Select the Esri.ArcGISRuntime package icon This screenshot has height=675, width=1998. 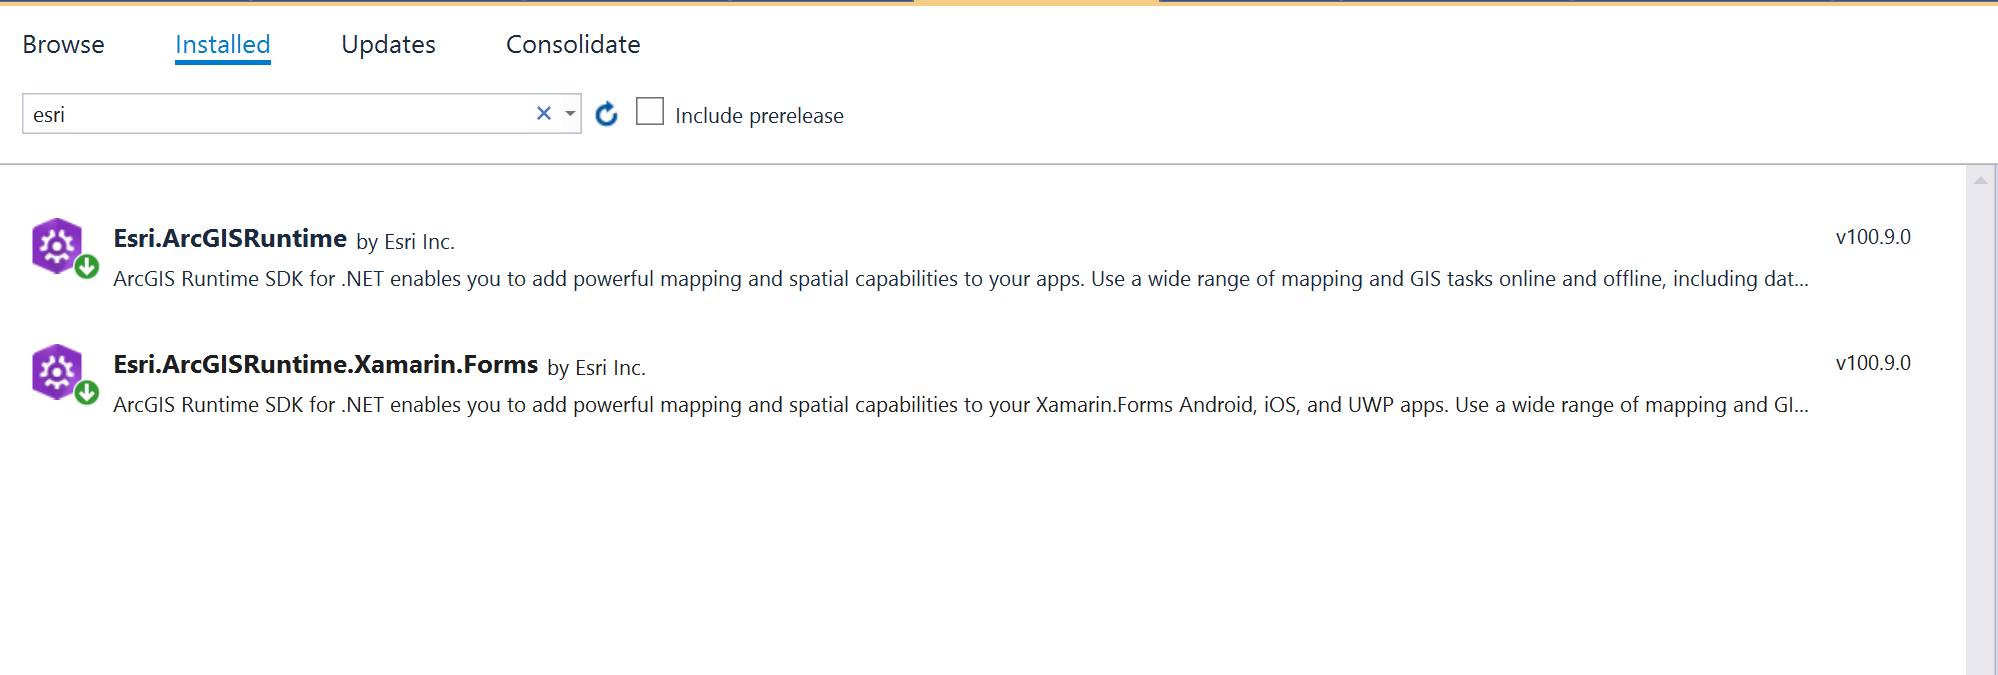[x=58, y=245]
